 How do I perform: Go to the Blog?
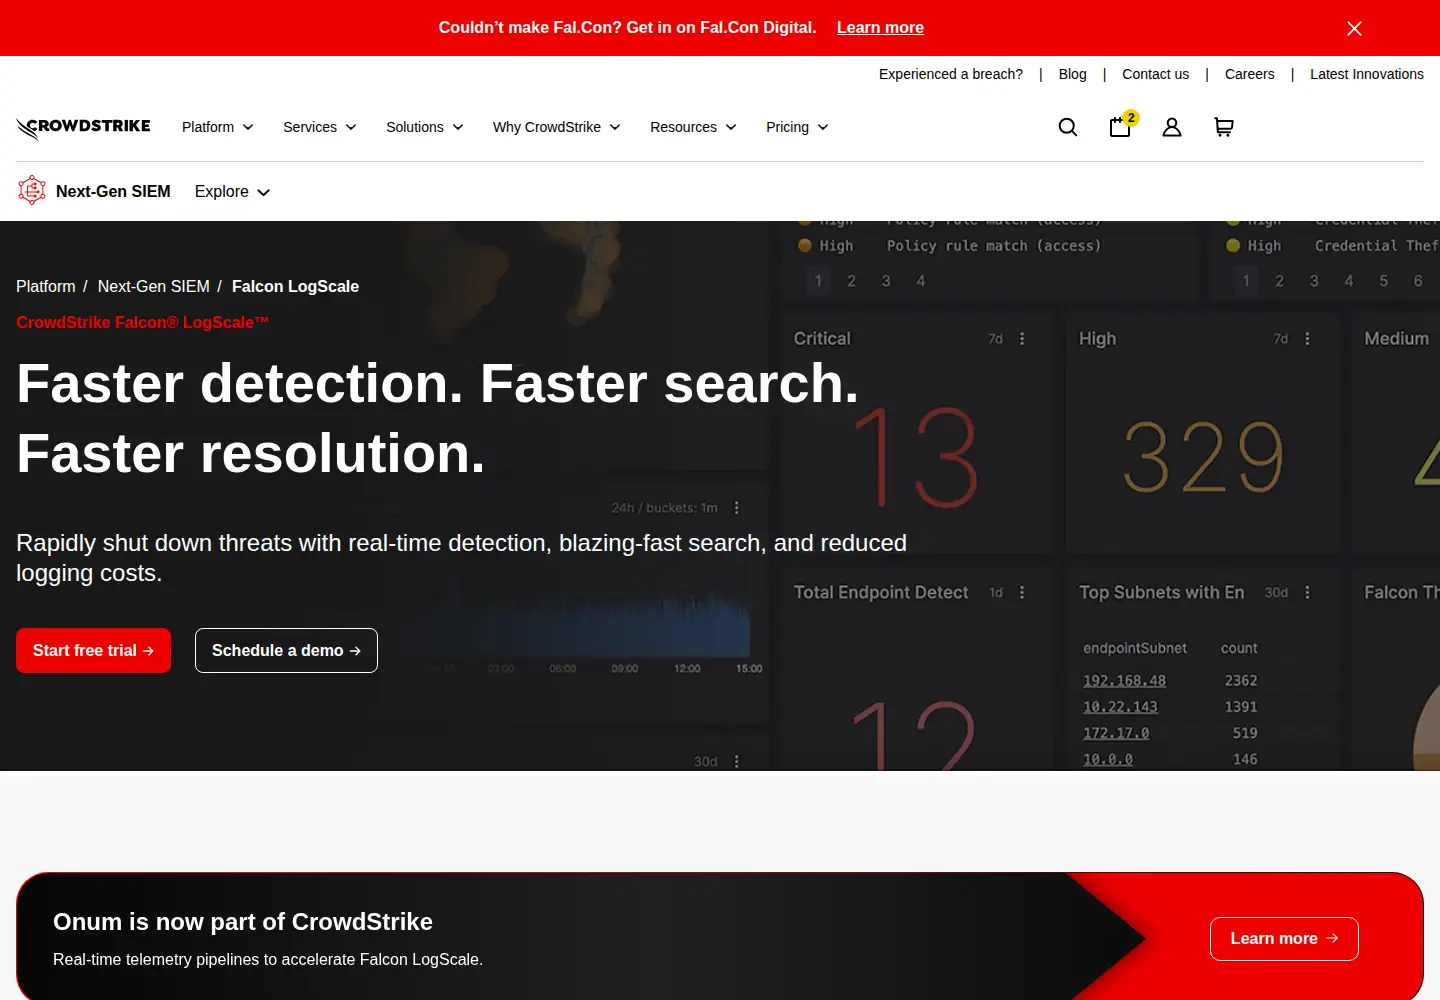tap(1072, 74)
